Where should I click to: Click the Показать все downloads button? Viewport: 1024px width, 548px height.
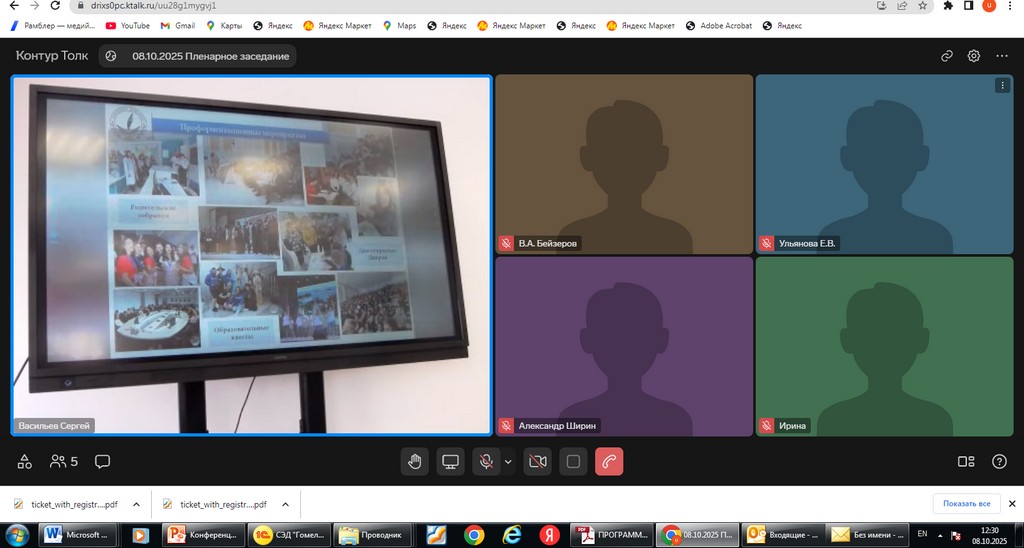pyautogui.click(x=966, y=504)
